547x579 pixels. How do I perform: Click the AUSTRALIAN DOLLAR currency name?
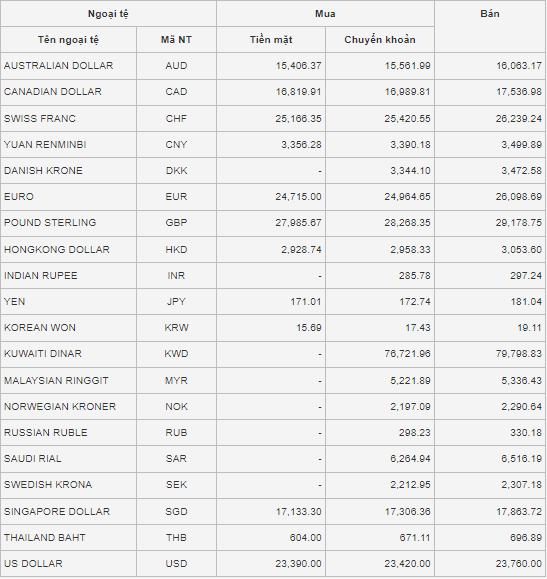click(58, 66)
